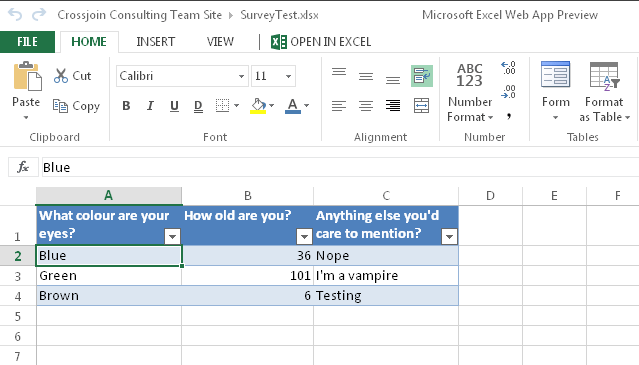Image resolution: width=639 pixels, height=365 pixels.
Task: Align text right
Action: click(393, 106)
